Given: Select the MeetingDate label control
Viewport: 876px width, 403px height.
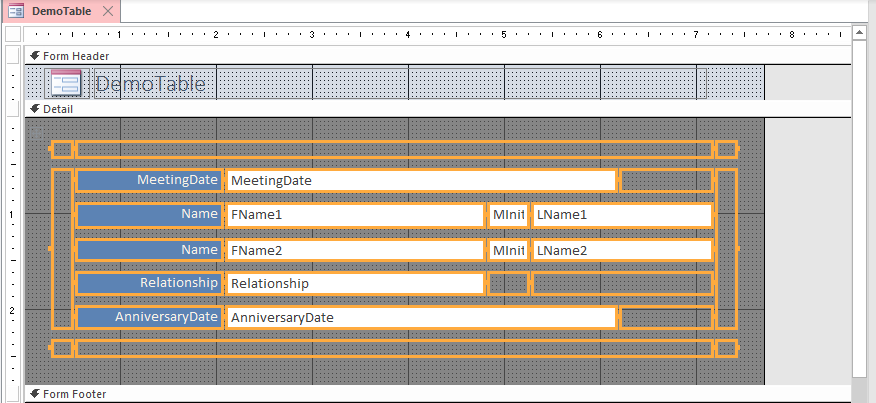Looking at the screenshot, I should (149, 180).
